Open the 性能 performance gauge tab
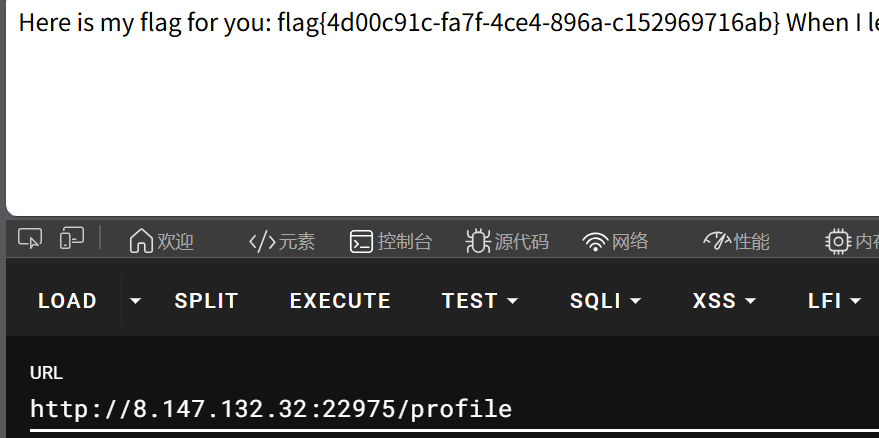 736,241
